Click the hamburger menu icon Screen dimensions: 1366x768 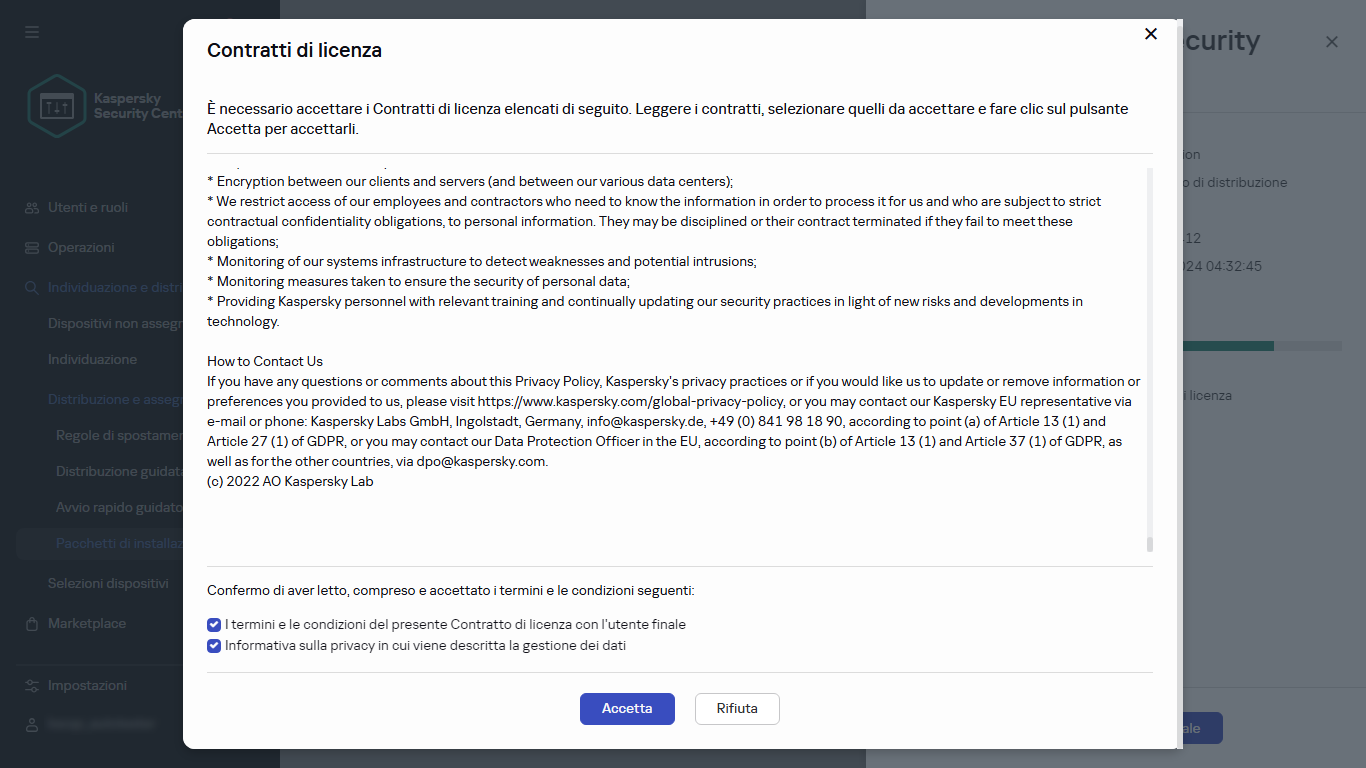[x=32, y=32]
